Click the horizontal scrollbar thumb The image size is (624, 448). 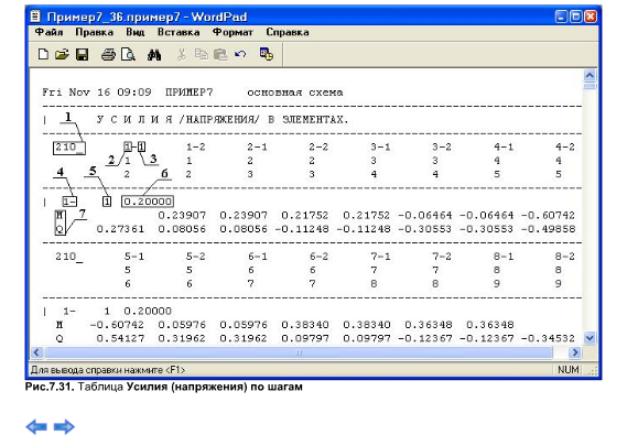coord(299,353)
